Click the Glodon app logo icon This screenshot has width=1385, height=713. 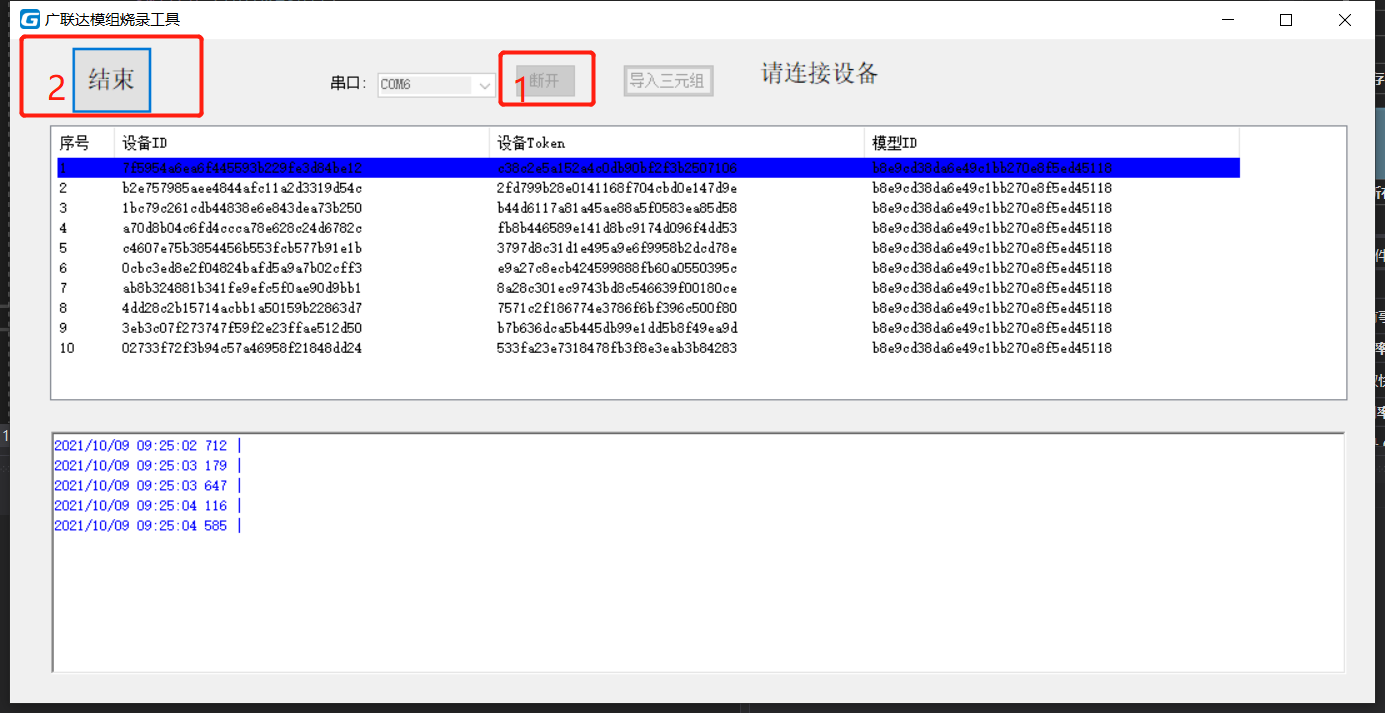coord(30,19)
